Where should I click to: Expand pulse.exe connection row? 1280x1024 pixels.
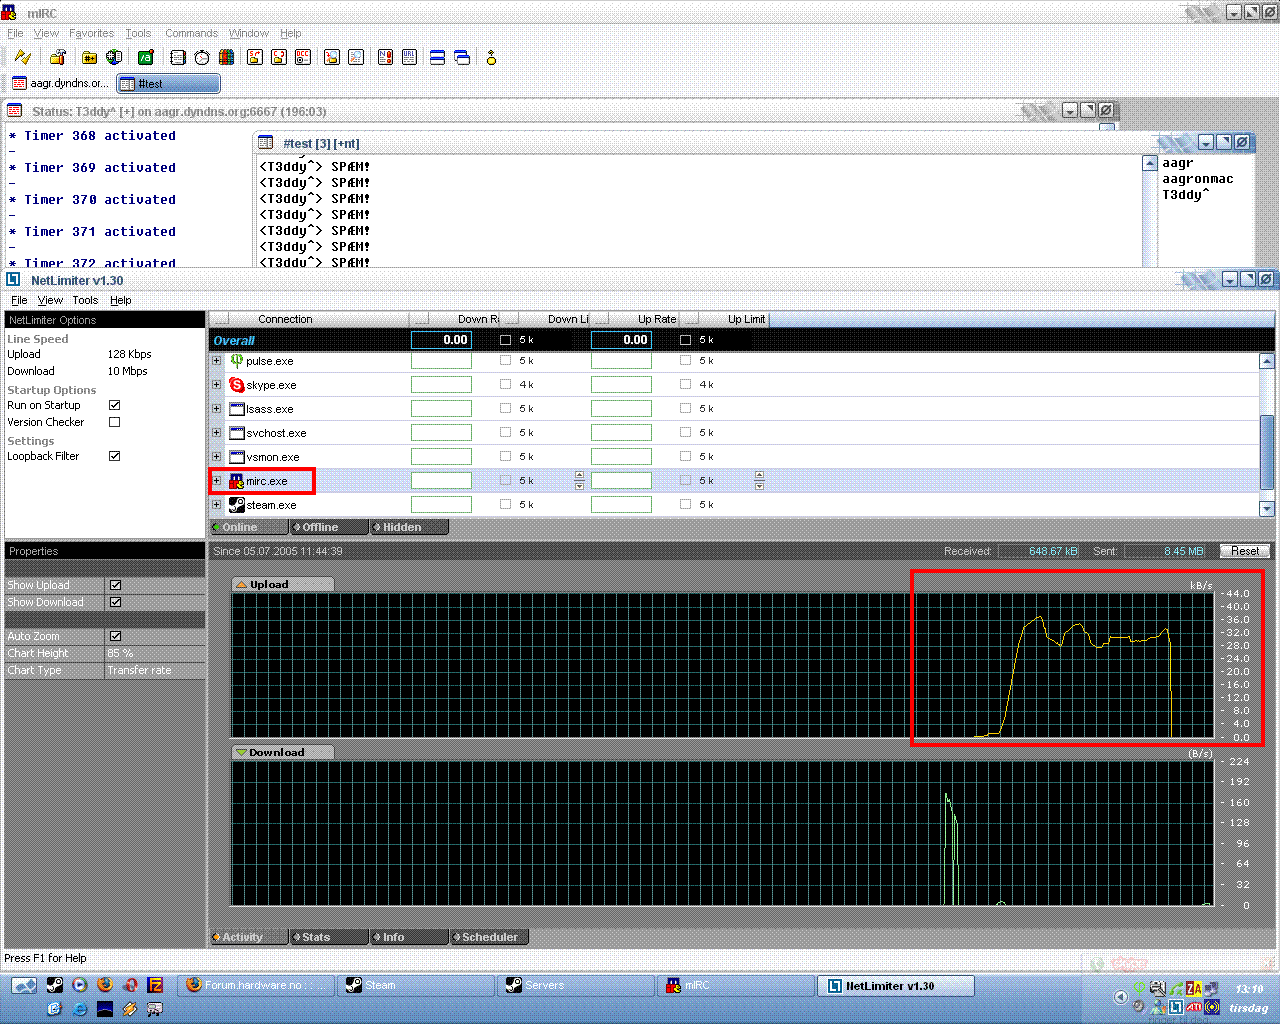click(x=216, y=360)
